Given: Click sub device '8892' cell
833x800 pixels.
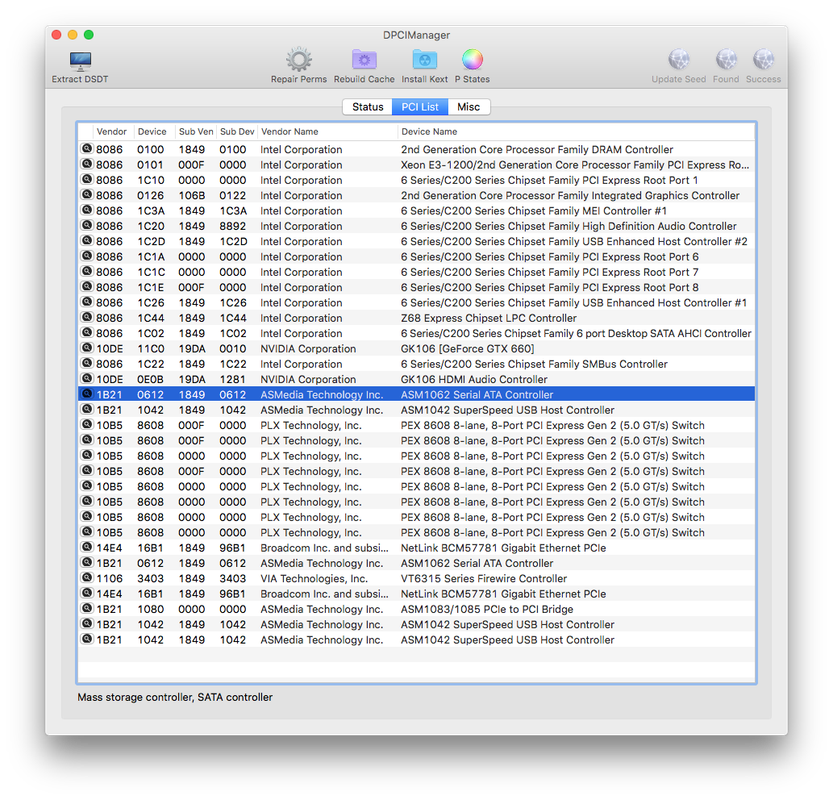Looking at the screenshot, I should click(x=233, y=226).
